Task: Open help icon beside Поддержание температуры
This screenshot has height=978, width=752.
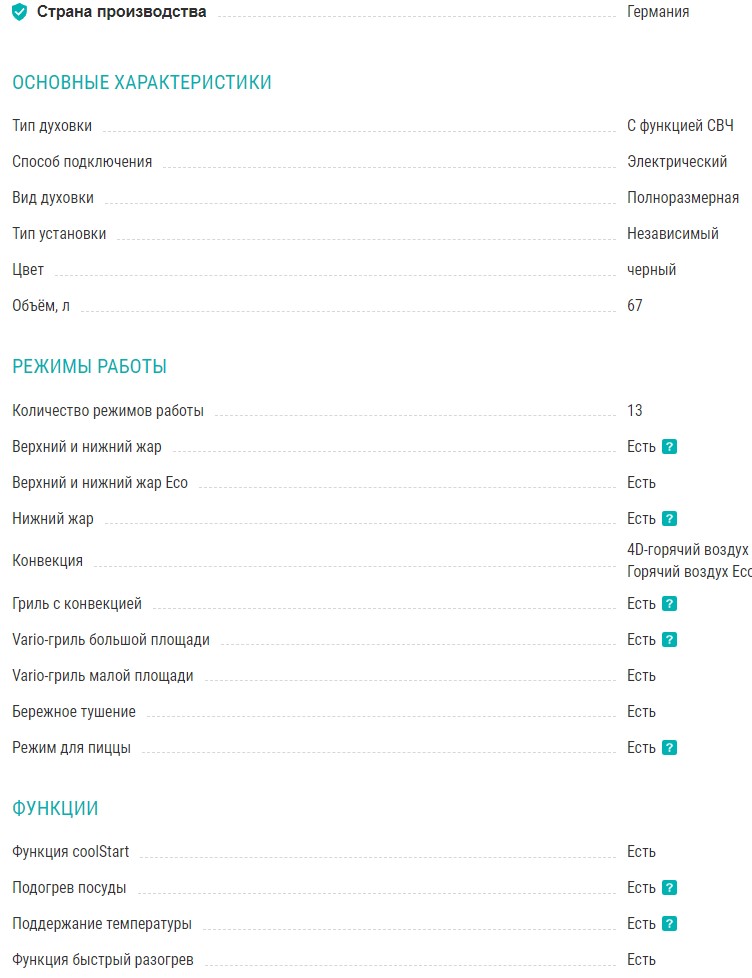Action: tap(670, 924)
